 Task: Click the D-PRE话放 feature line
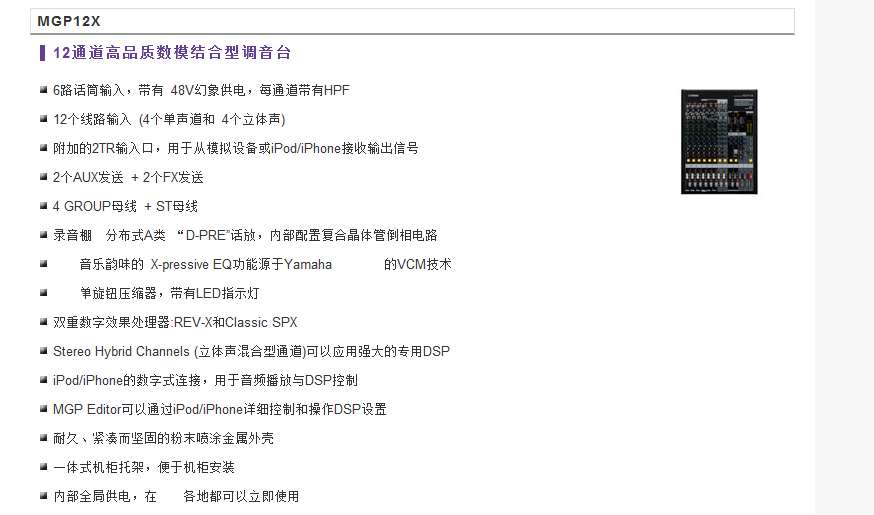click(x=245, y=235)
